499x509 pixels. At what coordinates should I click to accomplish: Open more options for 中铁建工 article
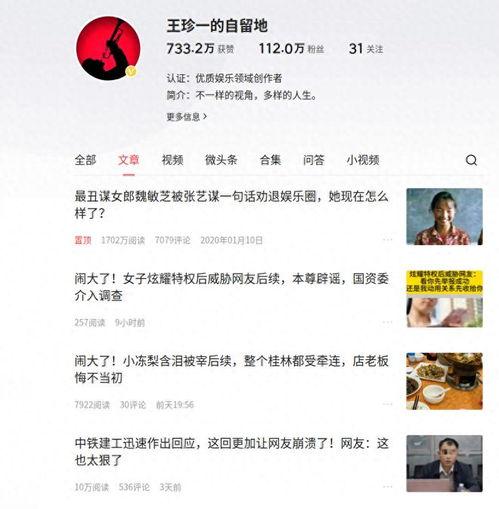(387, 487)
